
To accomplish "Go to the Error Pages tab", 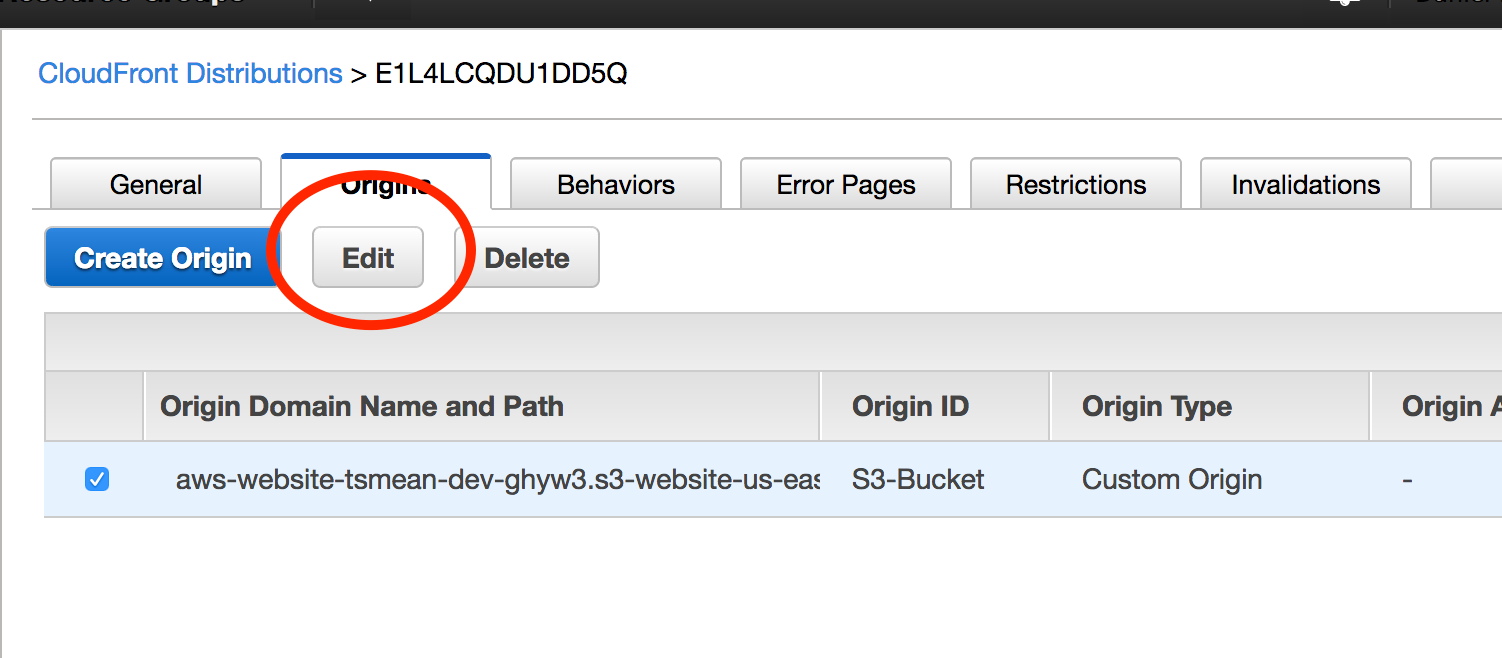I will [x=846, y=185].
